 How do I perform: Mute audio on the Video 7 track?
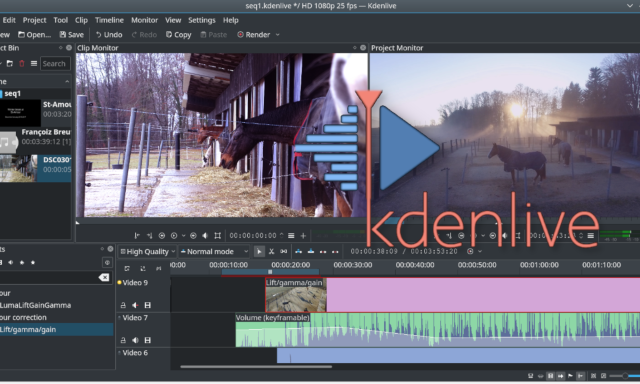[135, 340]
